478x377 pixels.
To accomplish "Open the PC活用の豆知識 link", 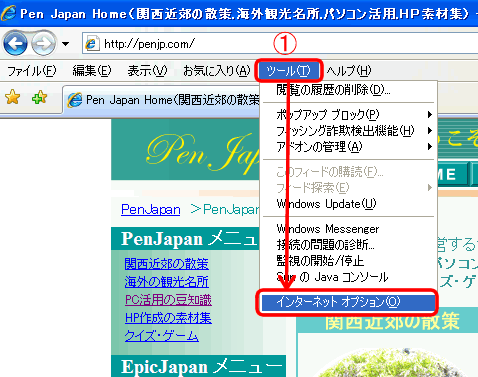I will click(x=168, y=300).
